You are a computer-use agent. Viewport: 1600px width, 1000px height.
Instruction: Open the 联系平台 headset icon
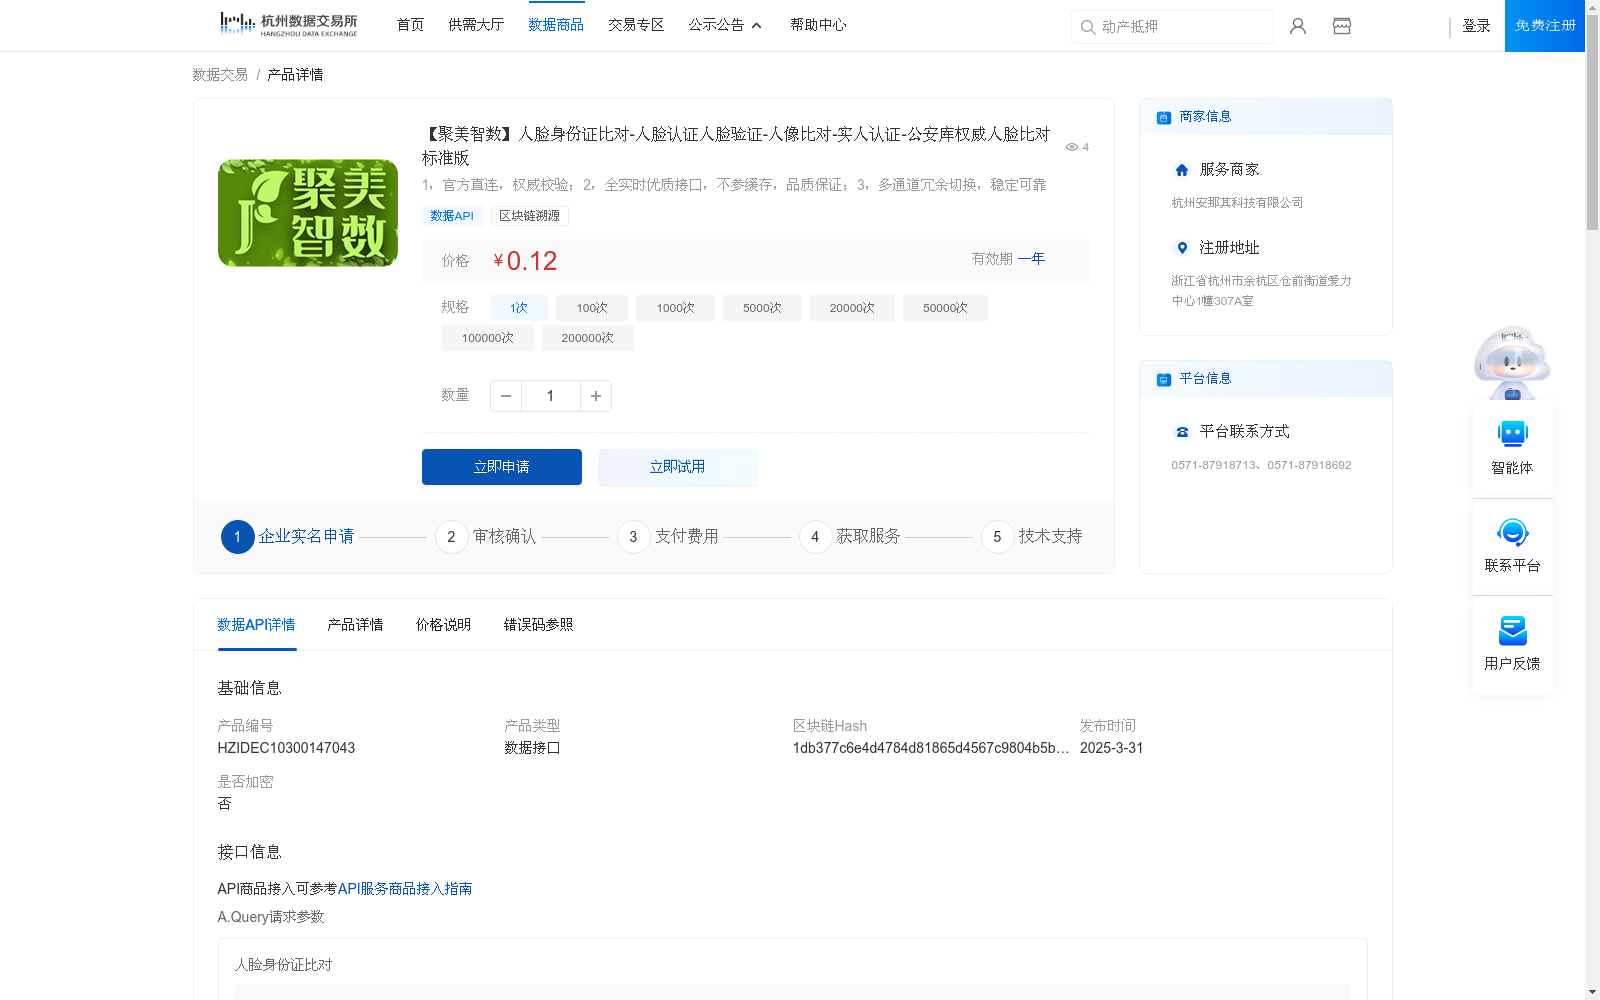click(x=1513, y=532)
